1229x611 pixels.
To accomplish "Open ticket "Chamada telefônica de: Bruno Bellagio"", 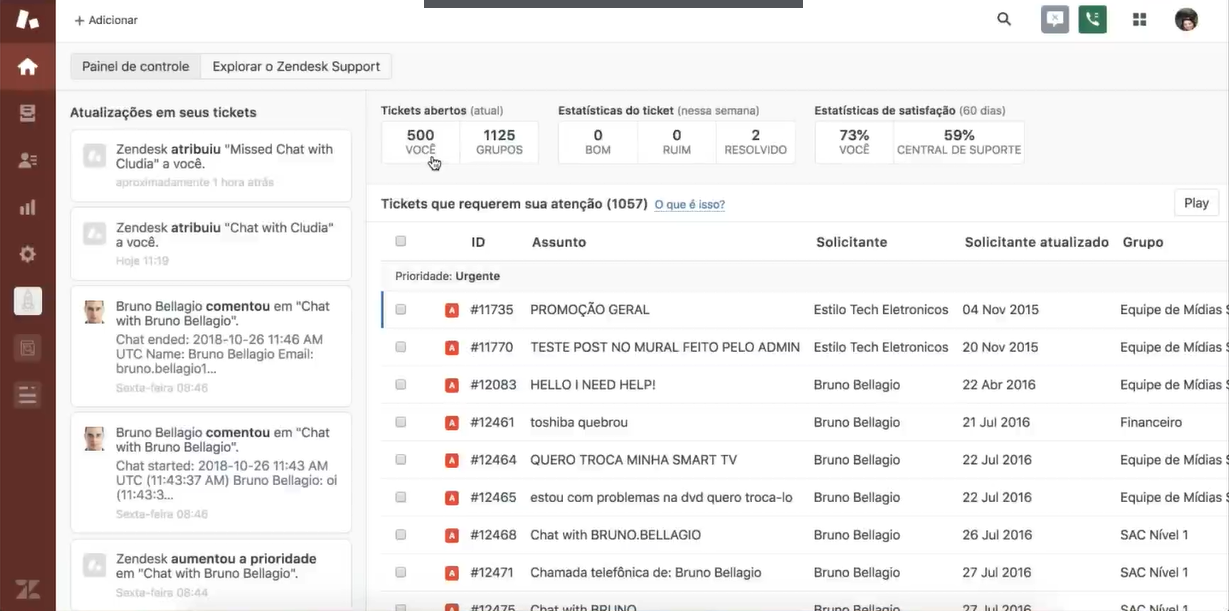I will click(x=646, y=573).
